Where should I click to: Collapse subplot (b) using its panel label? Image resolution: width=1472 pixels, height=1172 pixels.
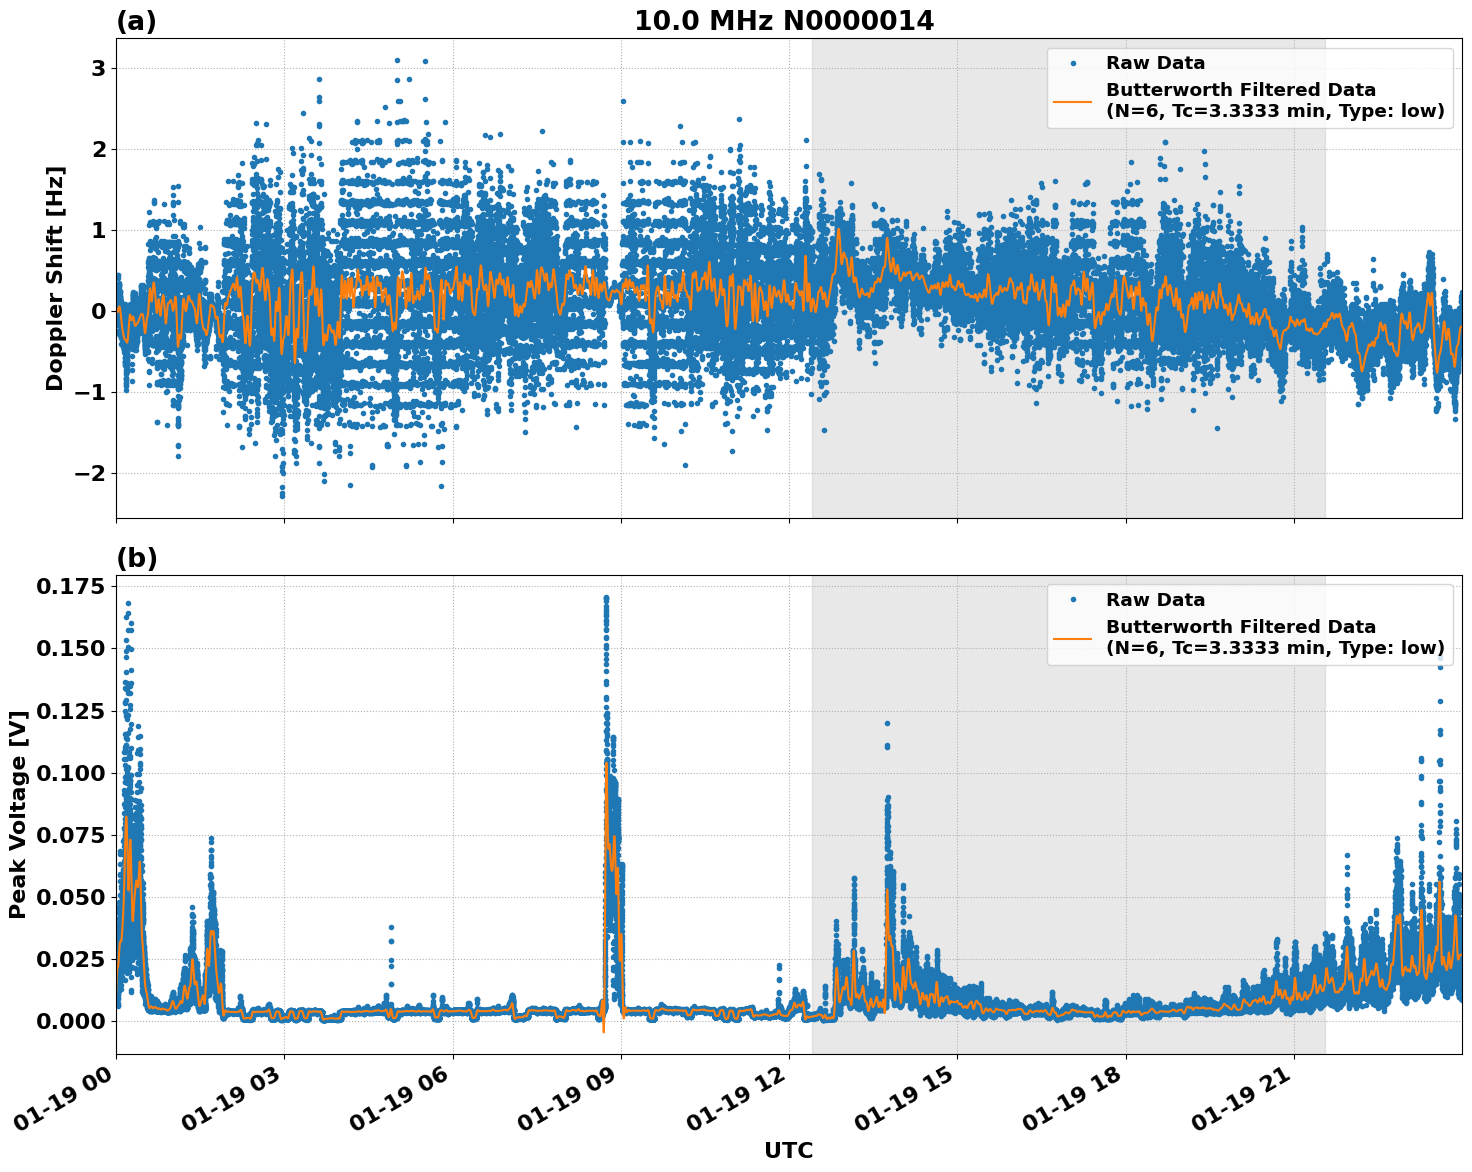pos(137,559)
